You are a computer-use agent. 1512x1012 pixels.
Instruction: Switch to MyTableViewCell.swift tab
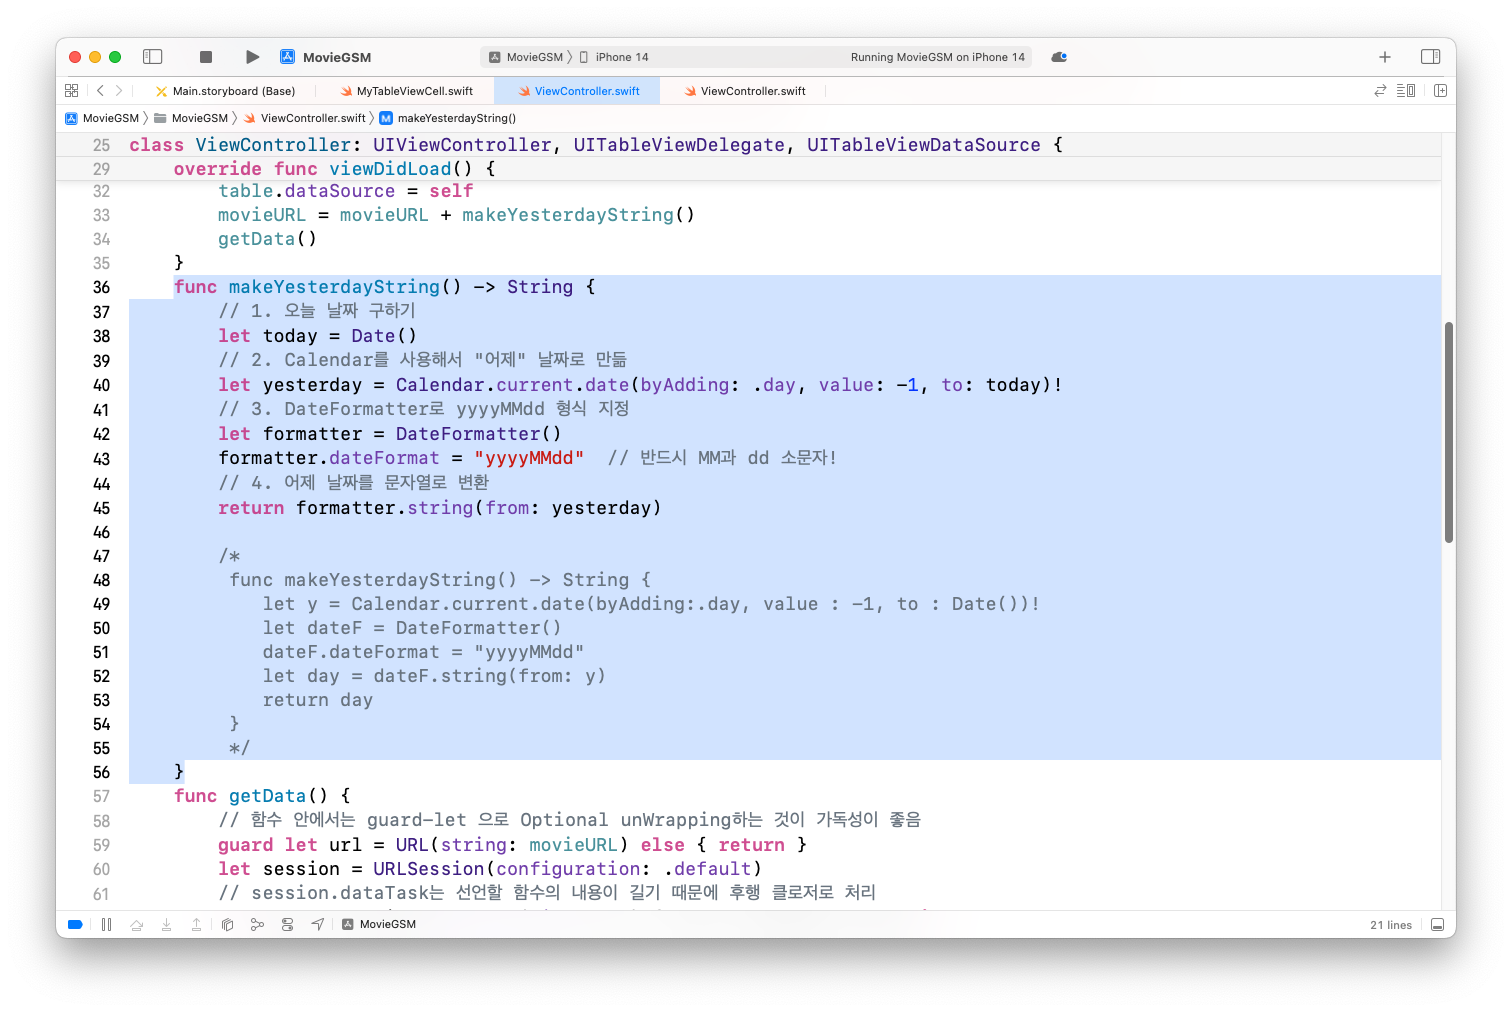(406, 91)
